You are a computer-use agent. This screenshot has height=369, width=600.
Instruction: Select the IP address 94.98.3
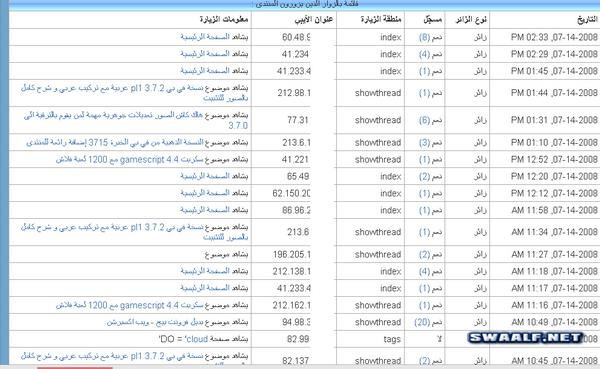pos(296,322)
